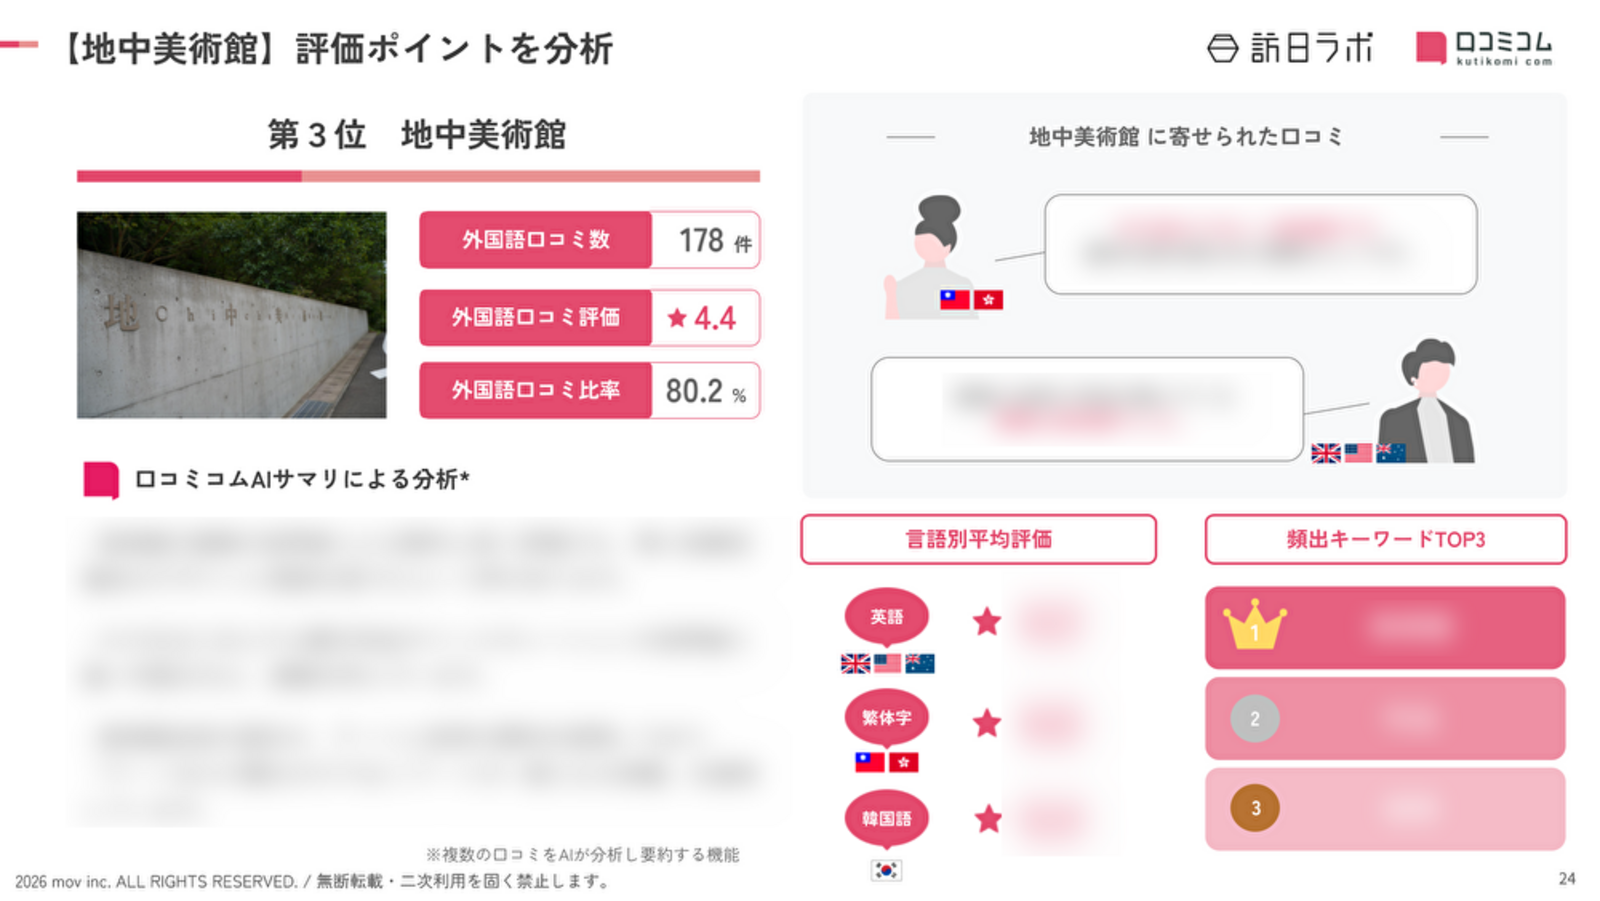Click the pink icon beside 口コミコムAIサマリ heading
Screen dimensions: 1600x901
coord(101,479)
